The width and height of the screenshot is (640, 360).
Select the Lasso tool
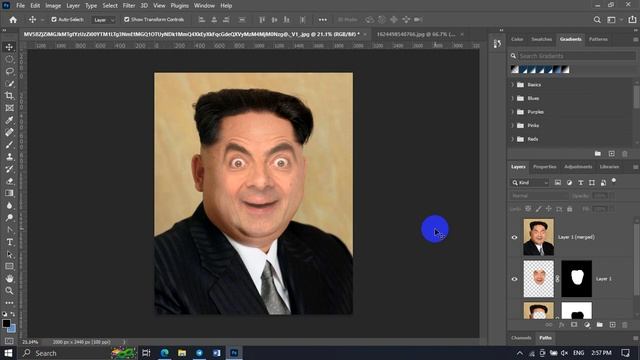click(9, 71)
